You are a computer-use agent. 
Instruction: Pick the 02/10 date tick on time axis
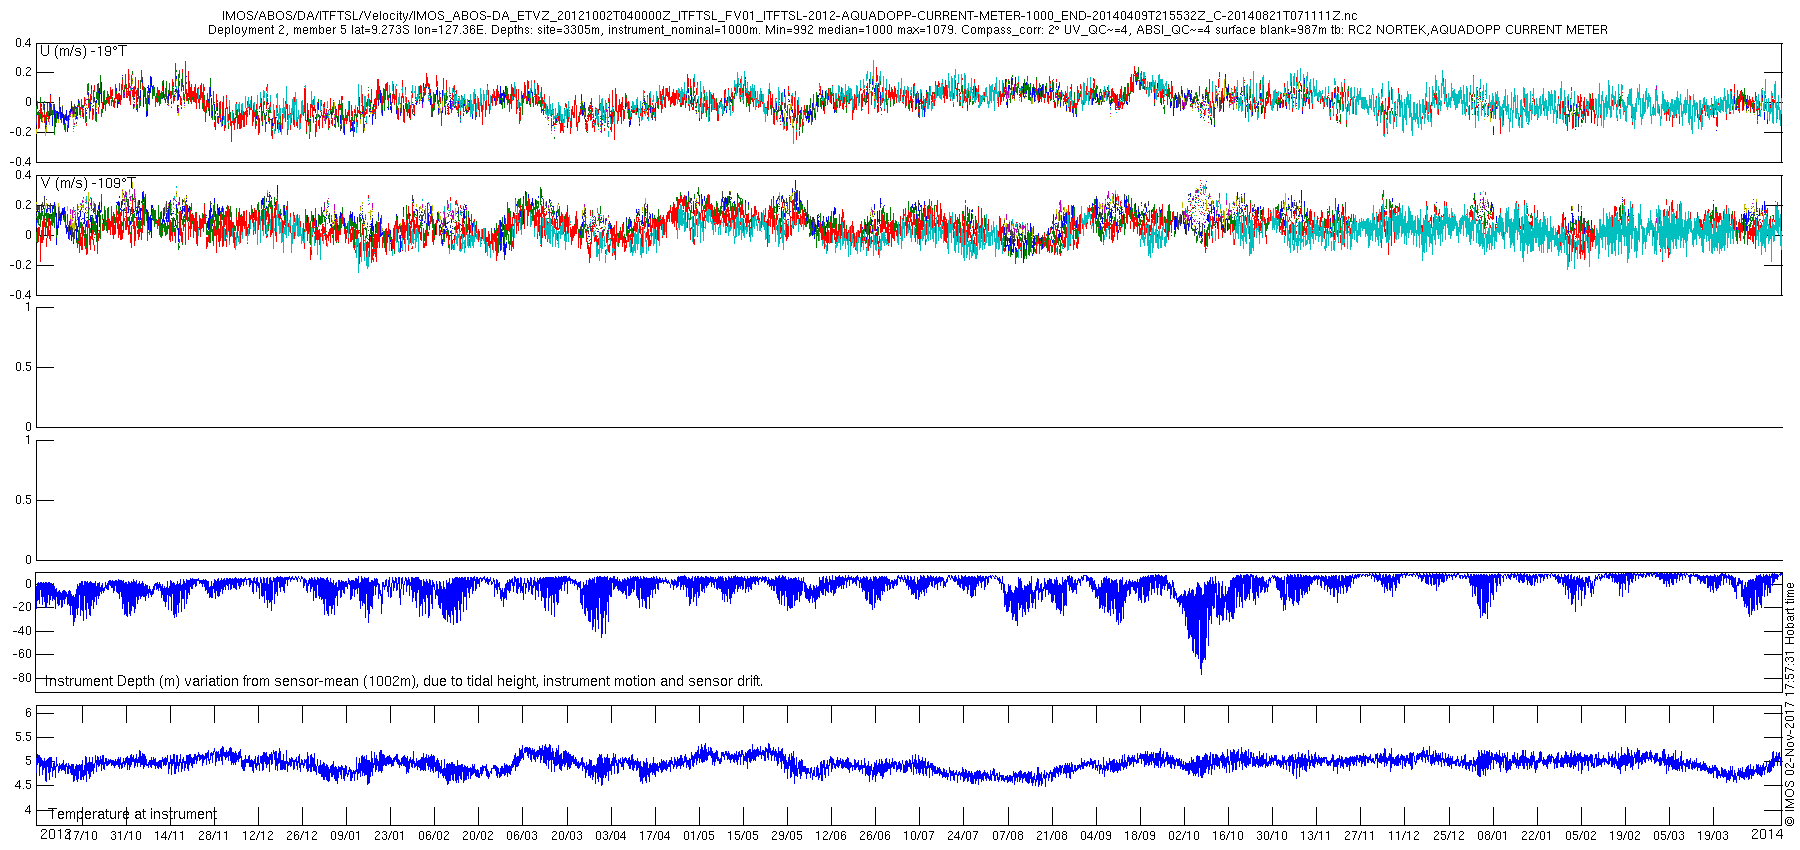1184,836
